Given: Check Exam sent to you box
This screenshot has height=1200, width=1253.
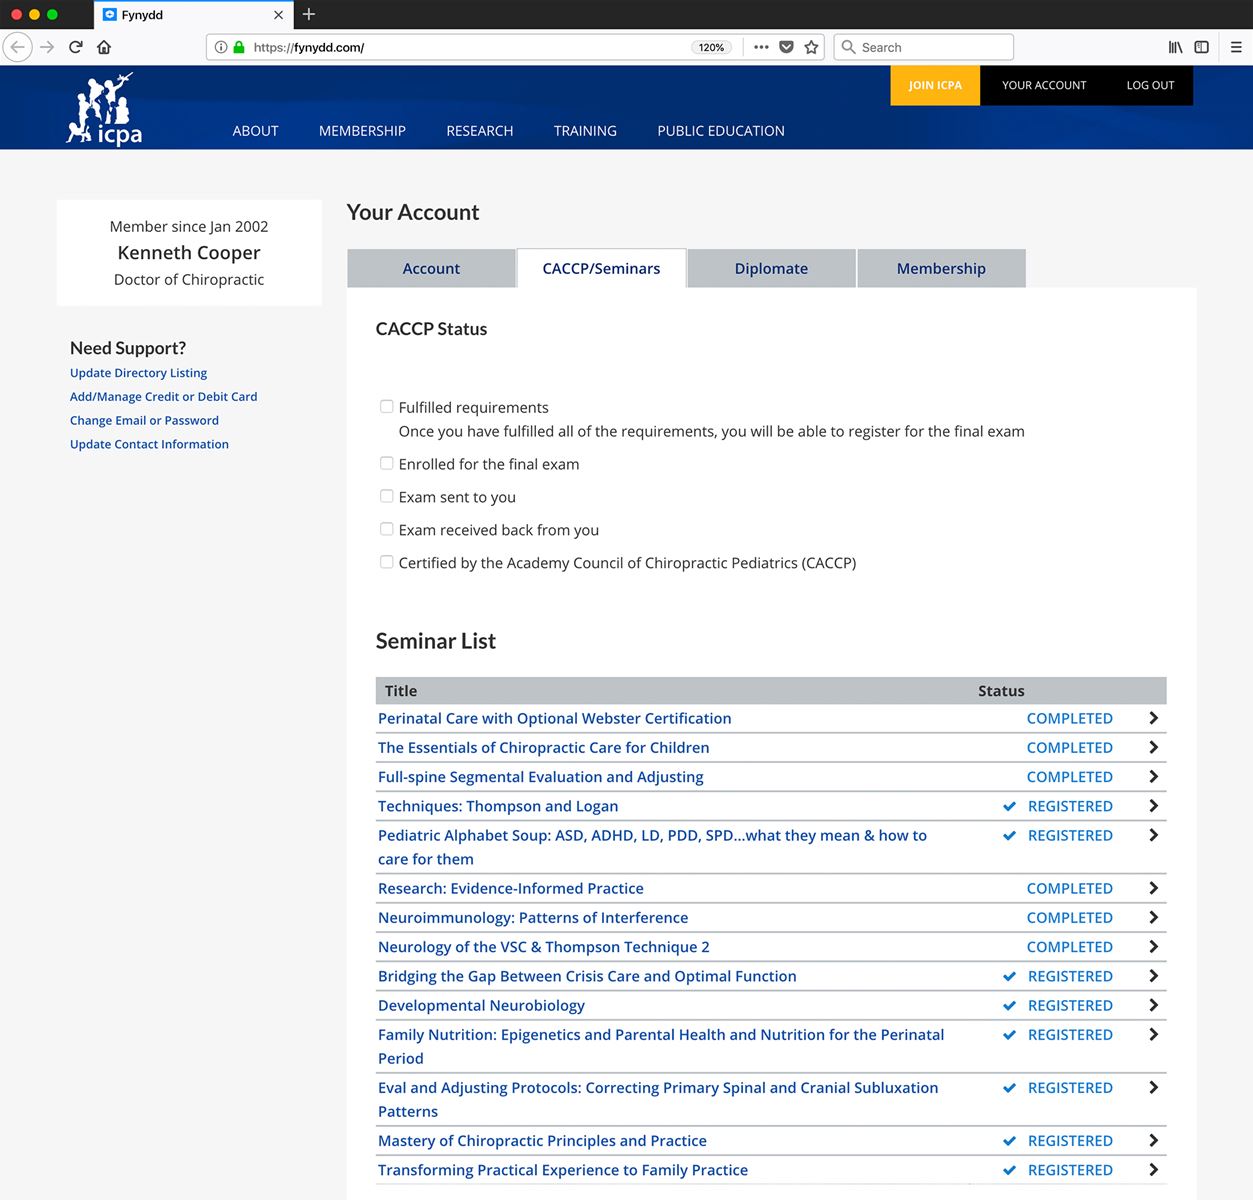Looking at the screenshot, I should point(386,496).
